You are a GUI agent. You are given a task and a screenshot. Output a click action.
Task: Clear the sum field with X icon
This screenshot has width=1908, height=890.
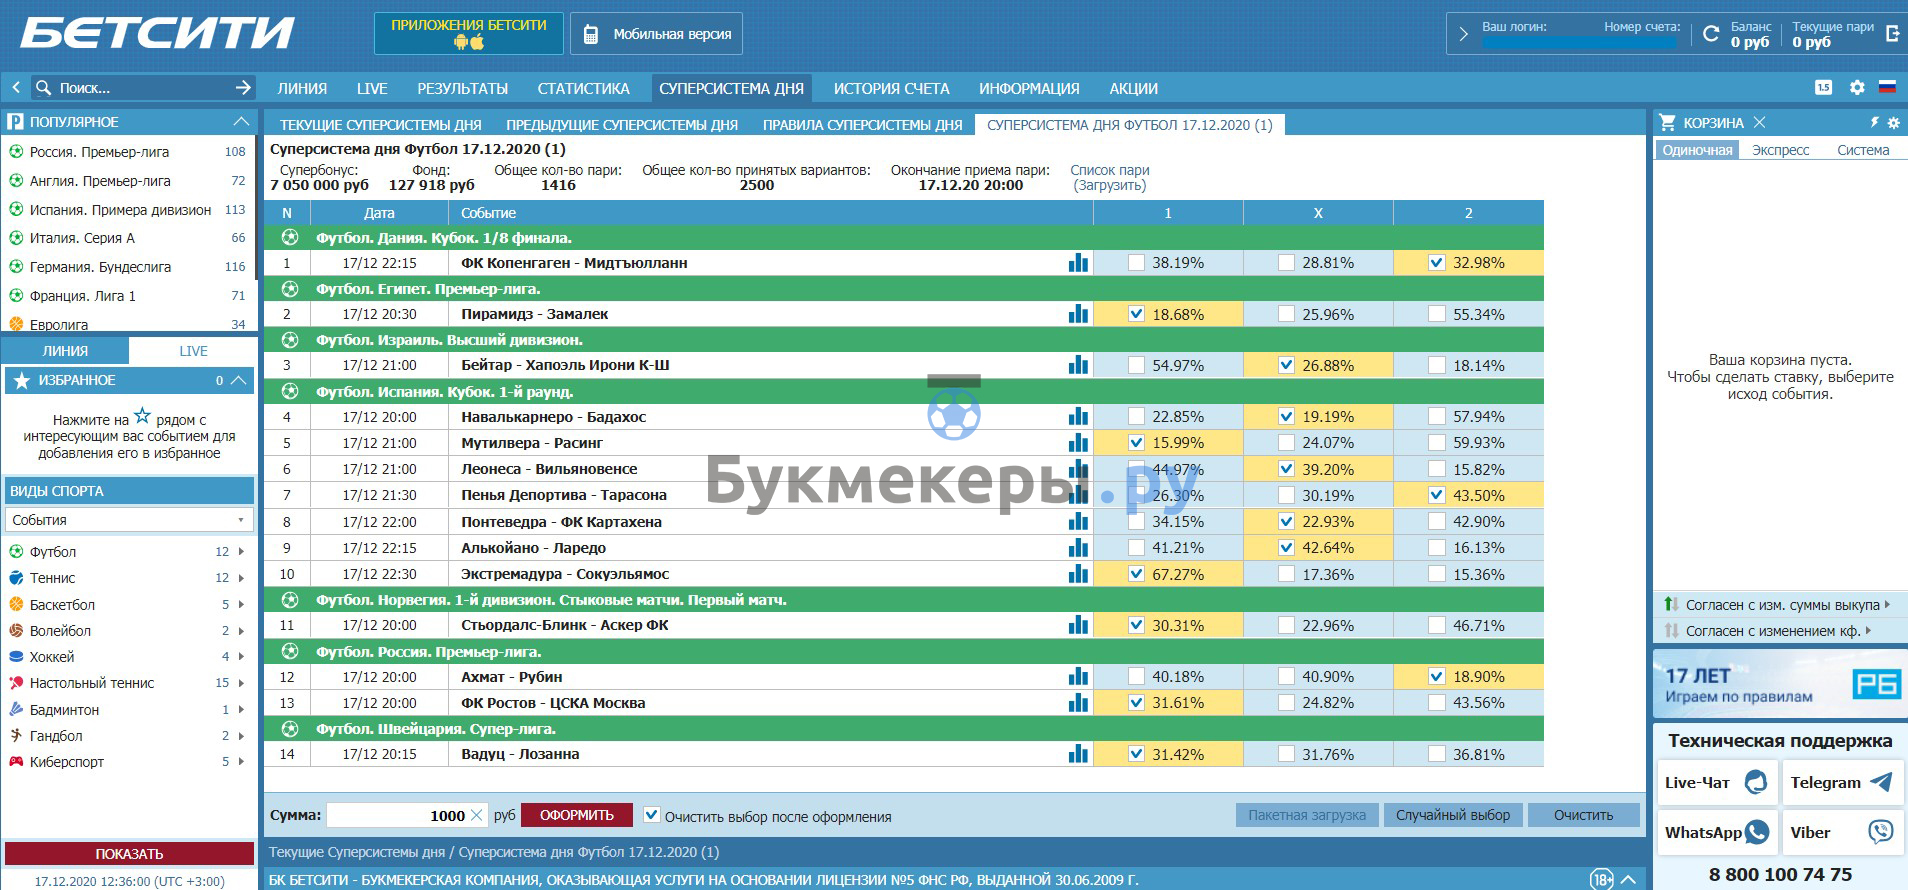(476, 816)
